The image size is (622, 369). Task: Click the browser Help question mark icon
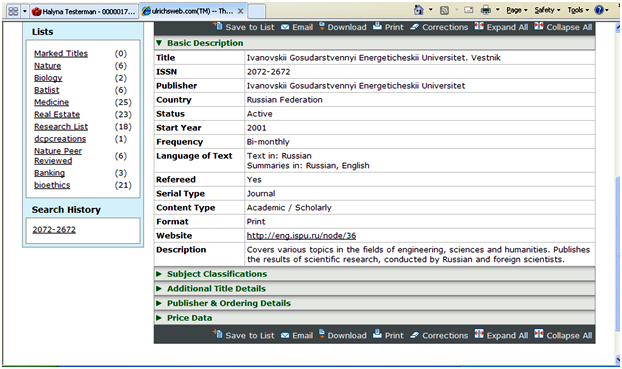599,10
